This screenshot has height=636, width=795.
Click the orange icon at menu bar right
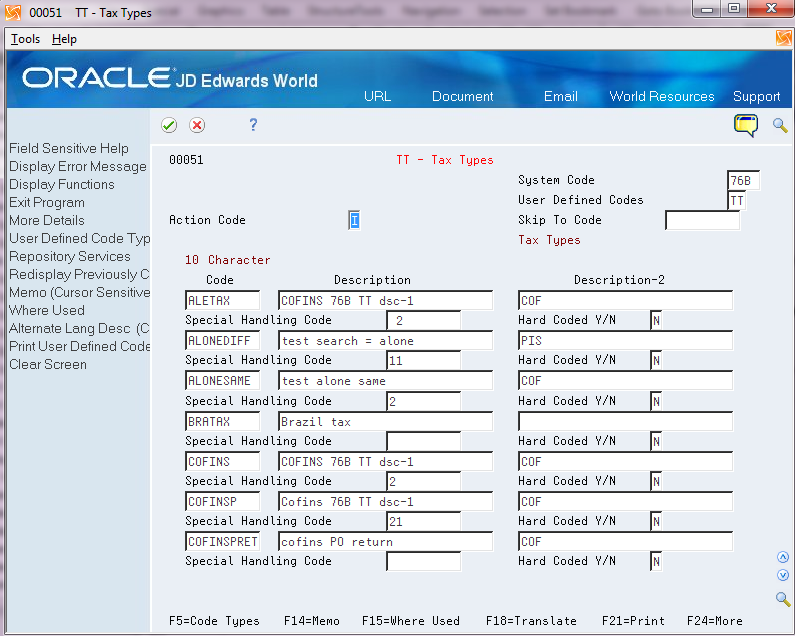click(x=783, y=39)
